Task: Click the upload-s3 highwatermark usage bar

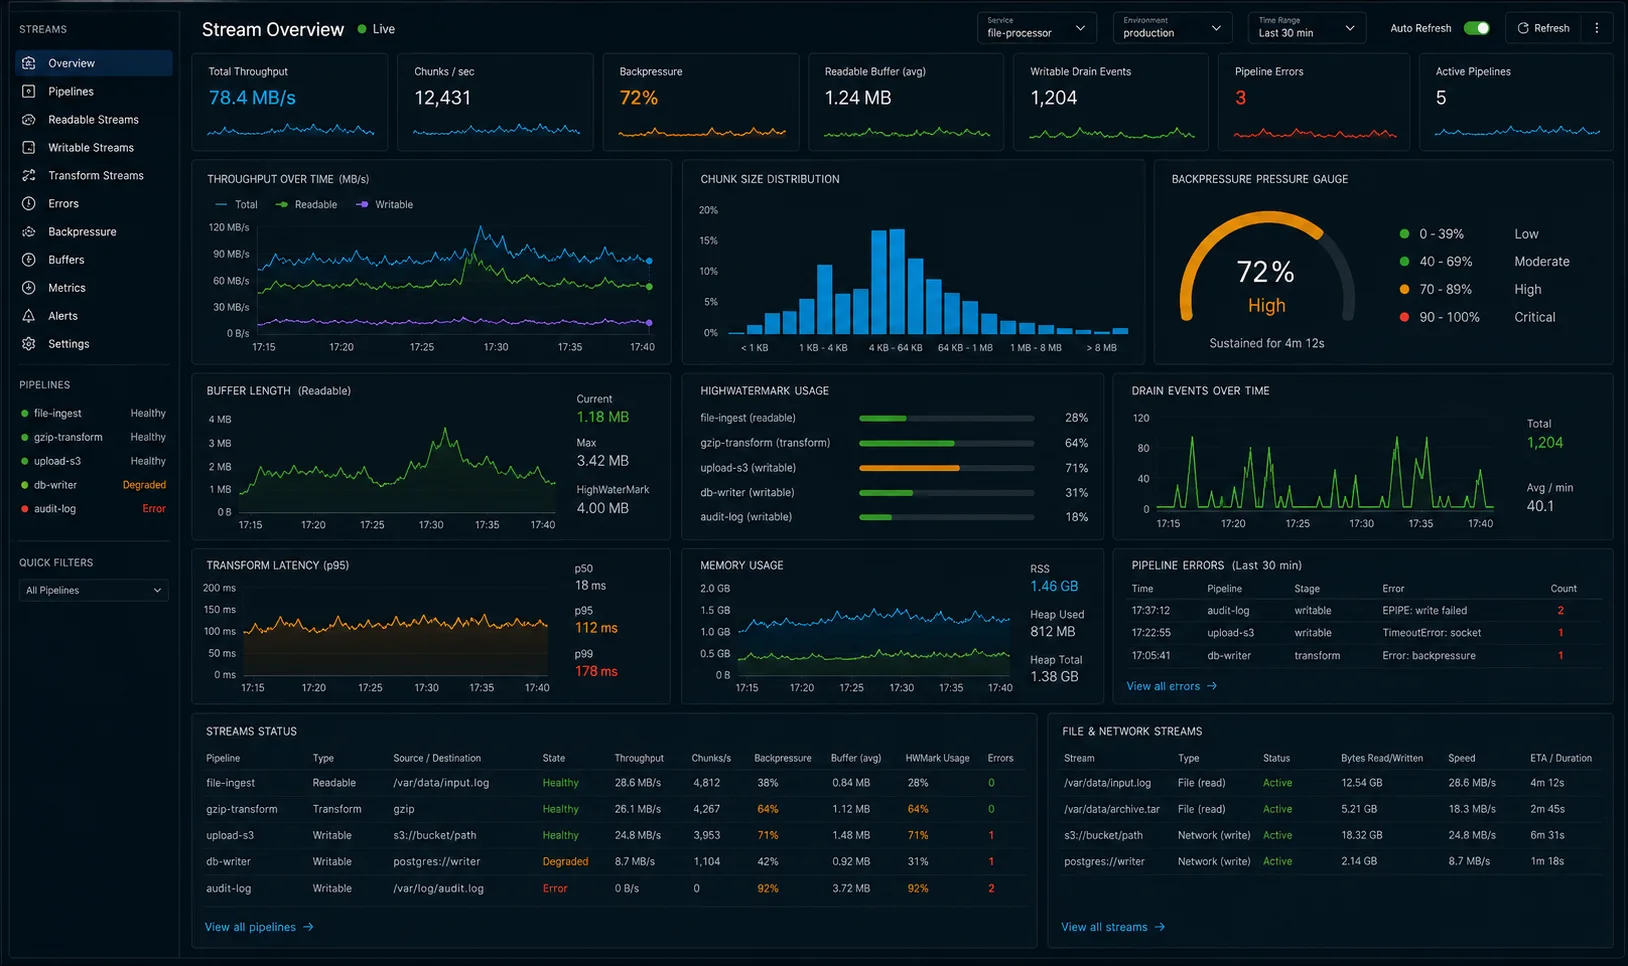Action: tap(946, 468)
